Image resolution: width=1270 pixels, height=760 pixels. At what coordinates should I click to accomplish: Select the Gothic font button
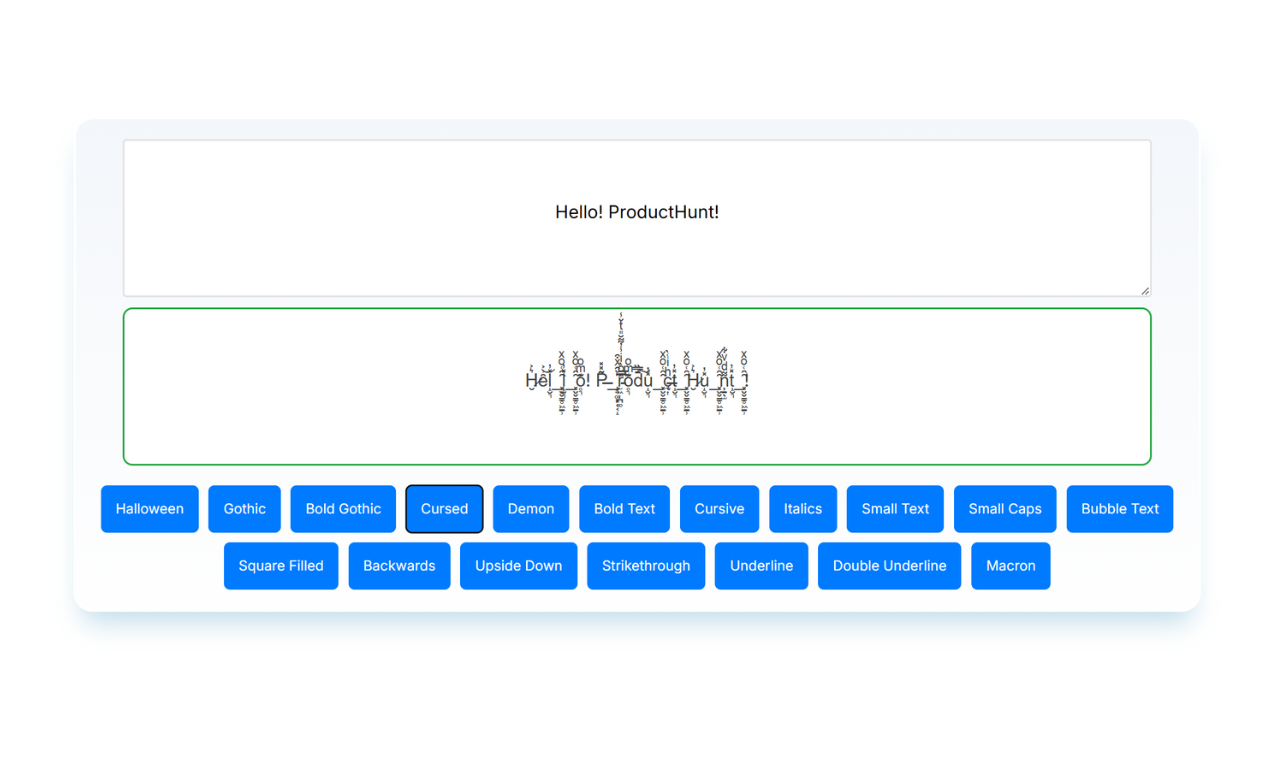tap(245, 509)
